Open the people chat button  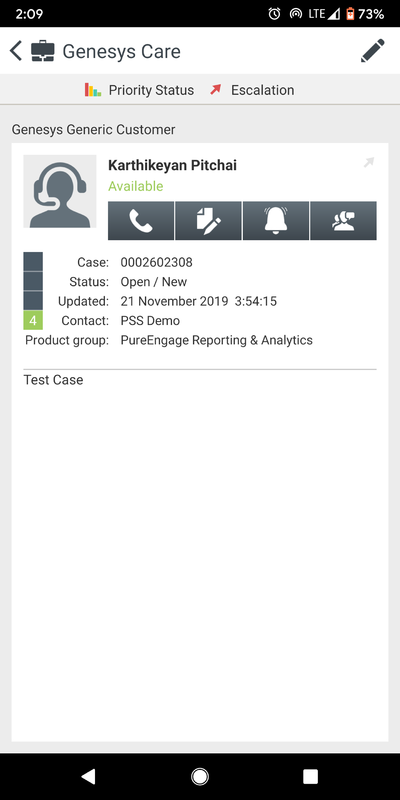(x=343, y=220)
